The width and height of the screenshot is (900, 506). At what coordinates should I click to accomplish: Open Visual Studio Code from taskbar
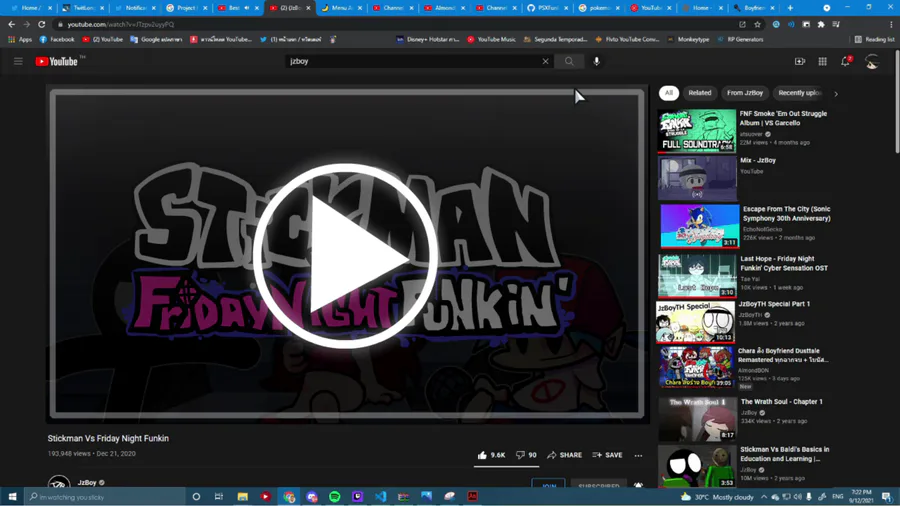point(381,496)
